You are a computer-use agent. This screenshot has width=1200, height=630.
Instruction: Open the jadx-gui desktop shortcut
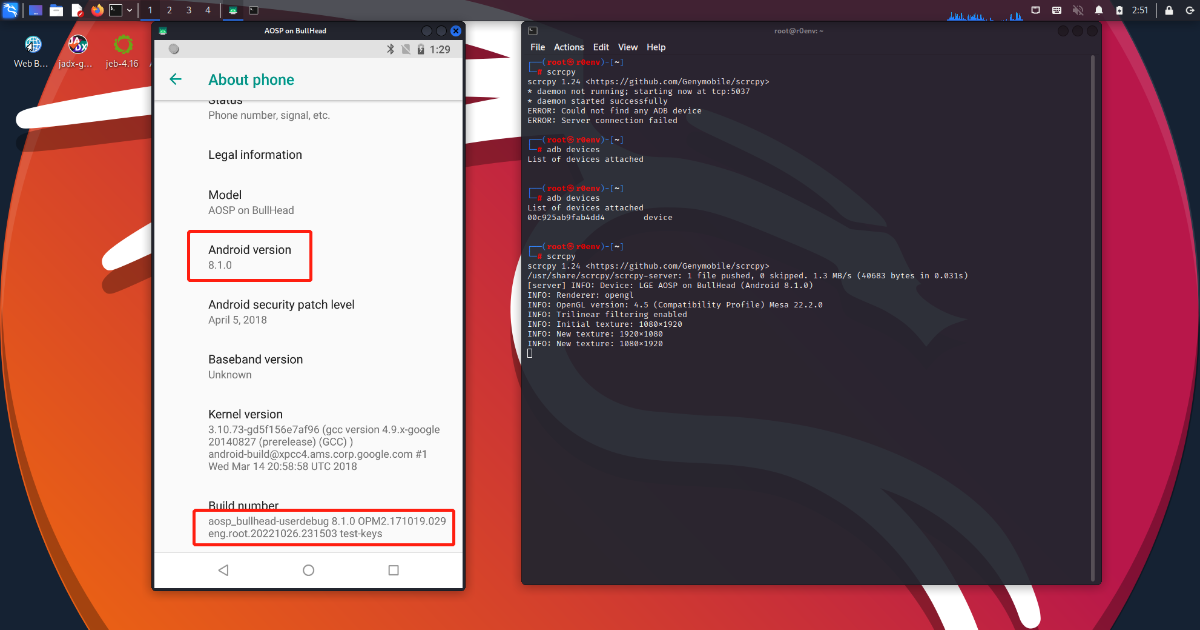coord(78,51)
